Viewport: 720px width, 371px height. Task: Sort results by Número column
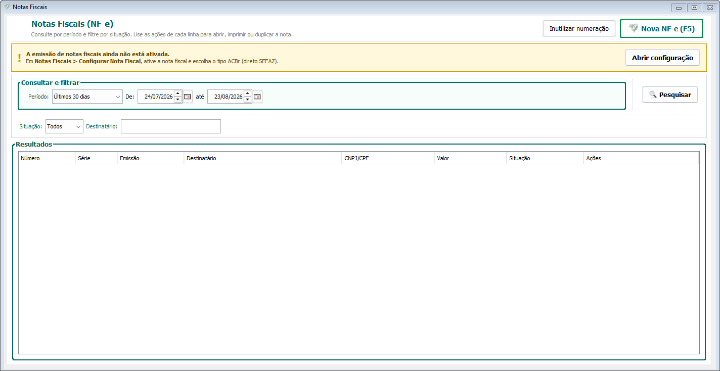(x=47, y=158)
